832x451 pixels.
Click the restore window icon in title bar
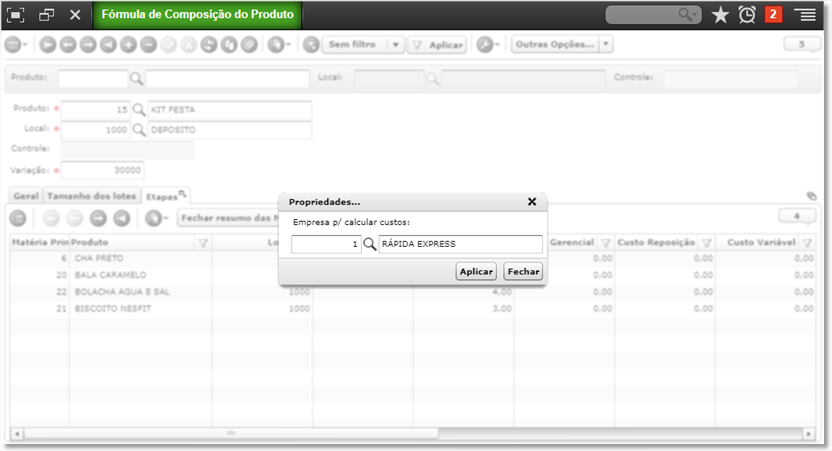tap(46, 15)
